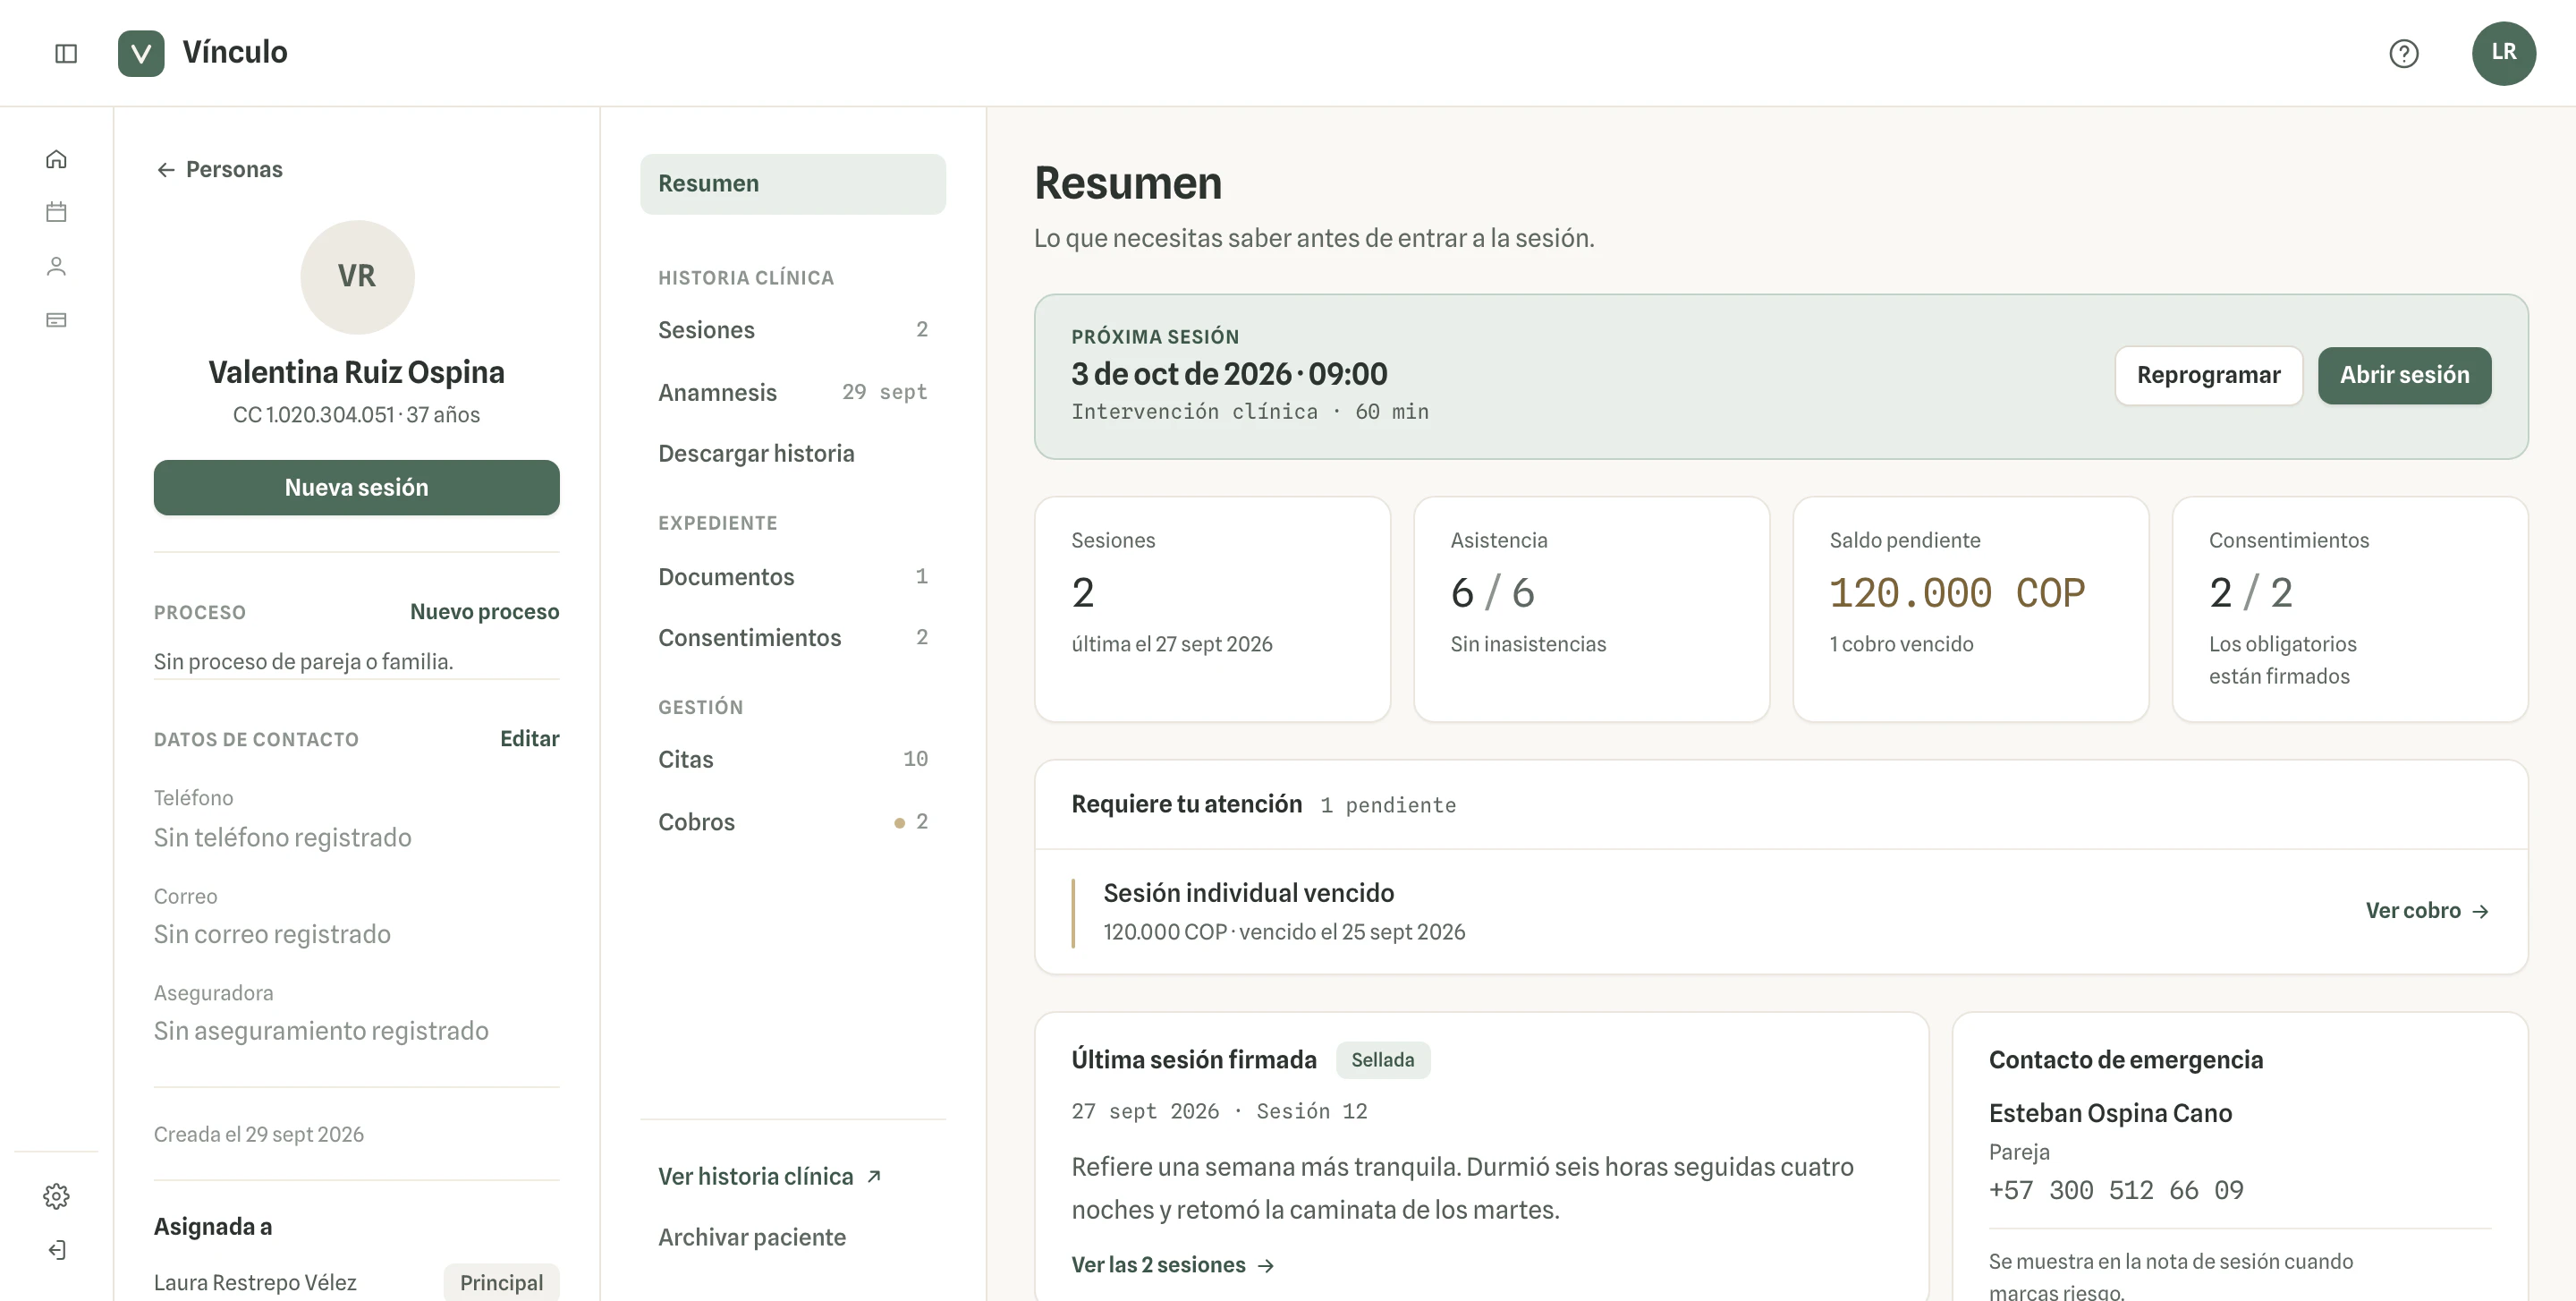This screenshot has width=2576, height=1301.
Task: Click the VR patient avatar
Action: pyautogui.click(x=357, y=276)
